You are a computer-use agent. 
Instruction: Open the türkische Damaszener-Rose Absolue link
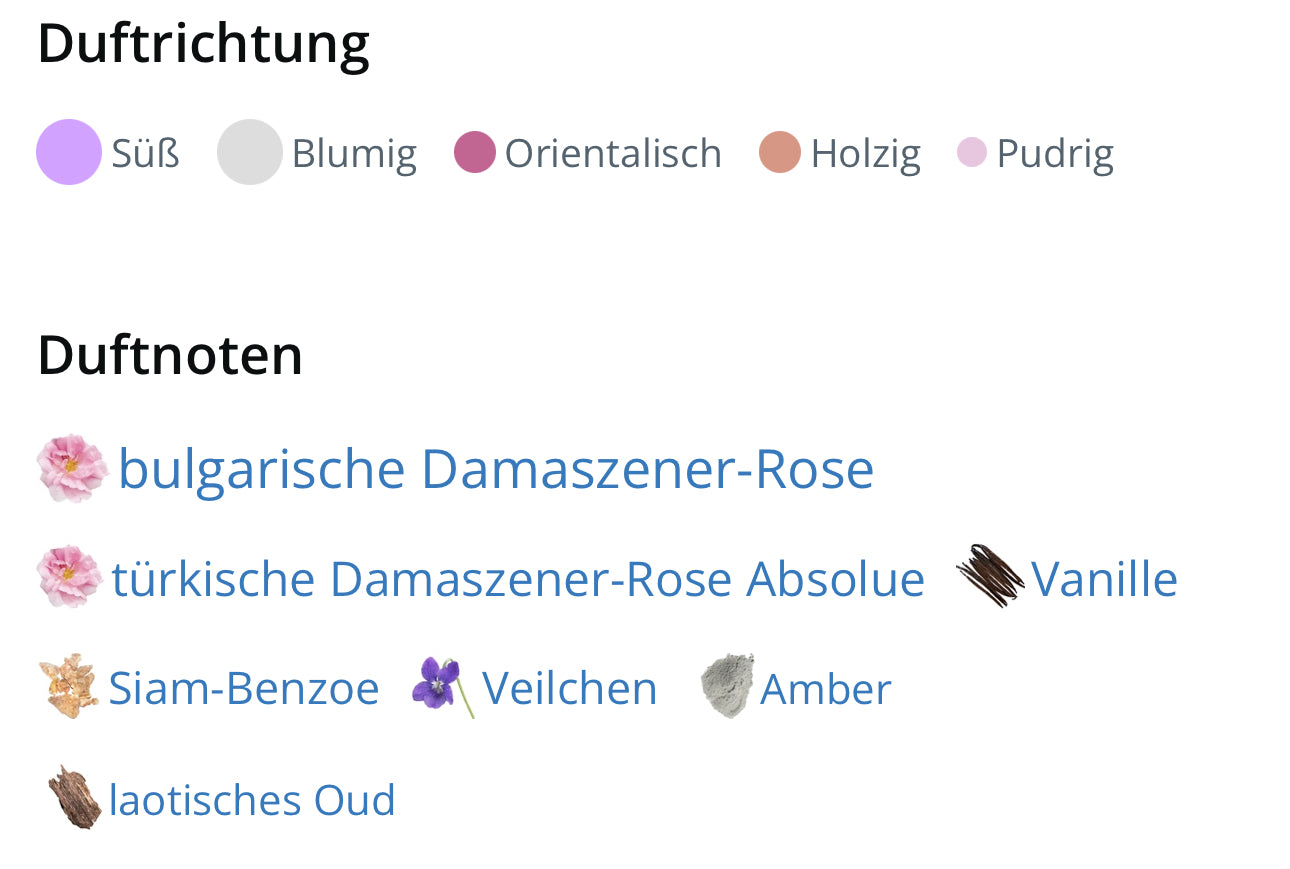coord(518,578)
